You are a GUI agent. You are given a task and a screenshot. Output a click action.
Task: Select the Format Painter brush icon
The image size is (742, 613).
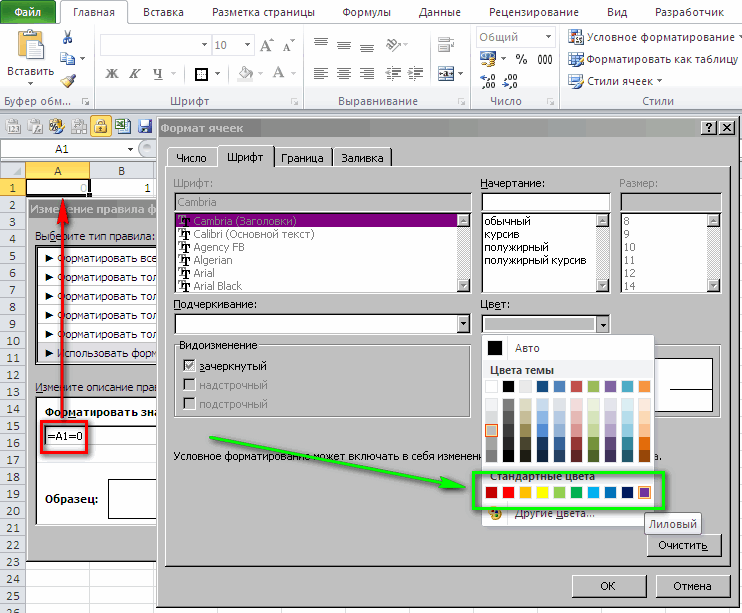click(x=69, y=80)
